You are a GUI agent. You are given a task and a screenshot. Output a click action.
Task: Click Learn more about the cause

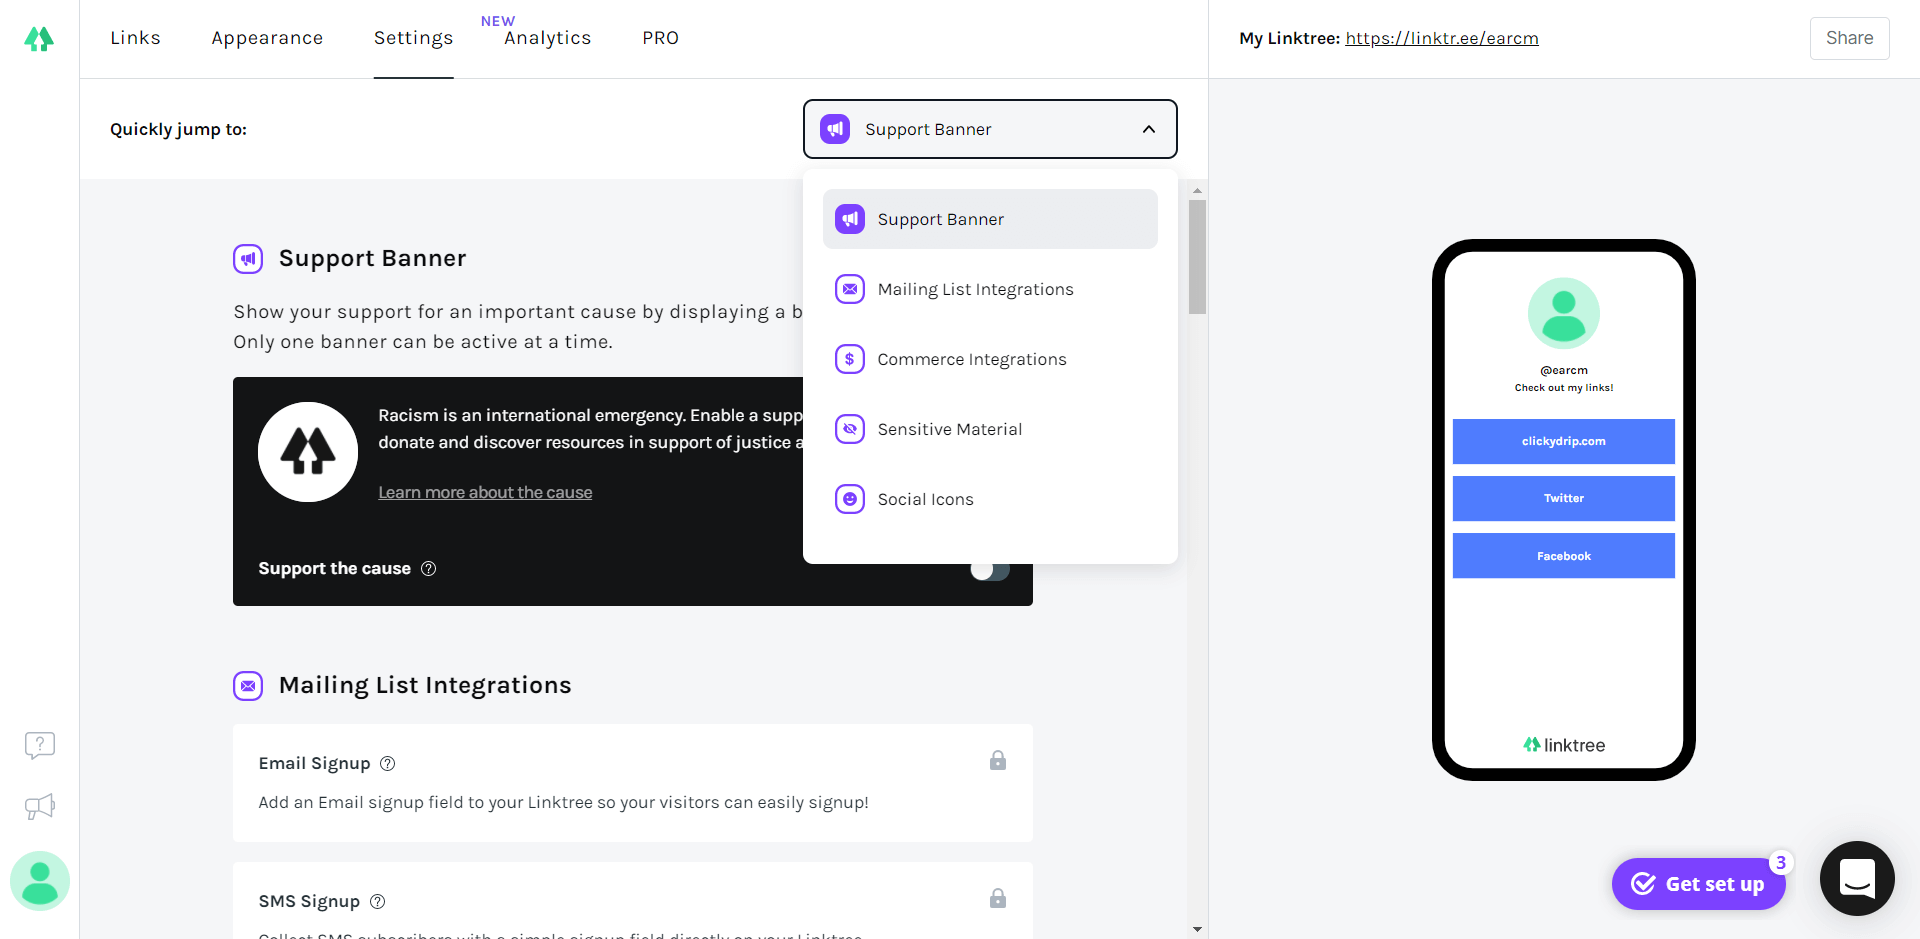click(485, 492)
